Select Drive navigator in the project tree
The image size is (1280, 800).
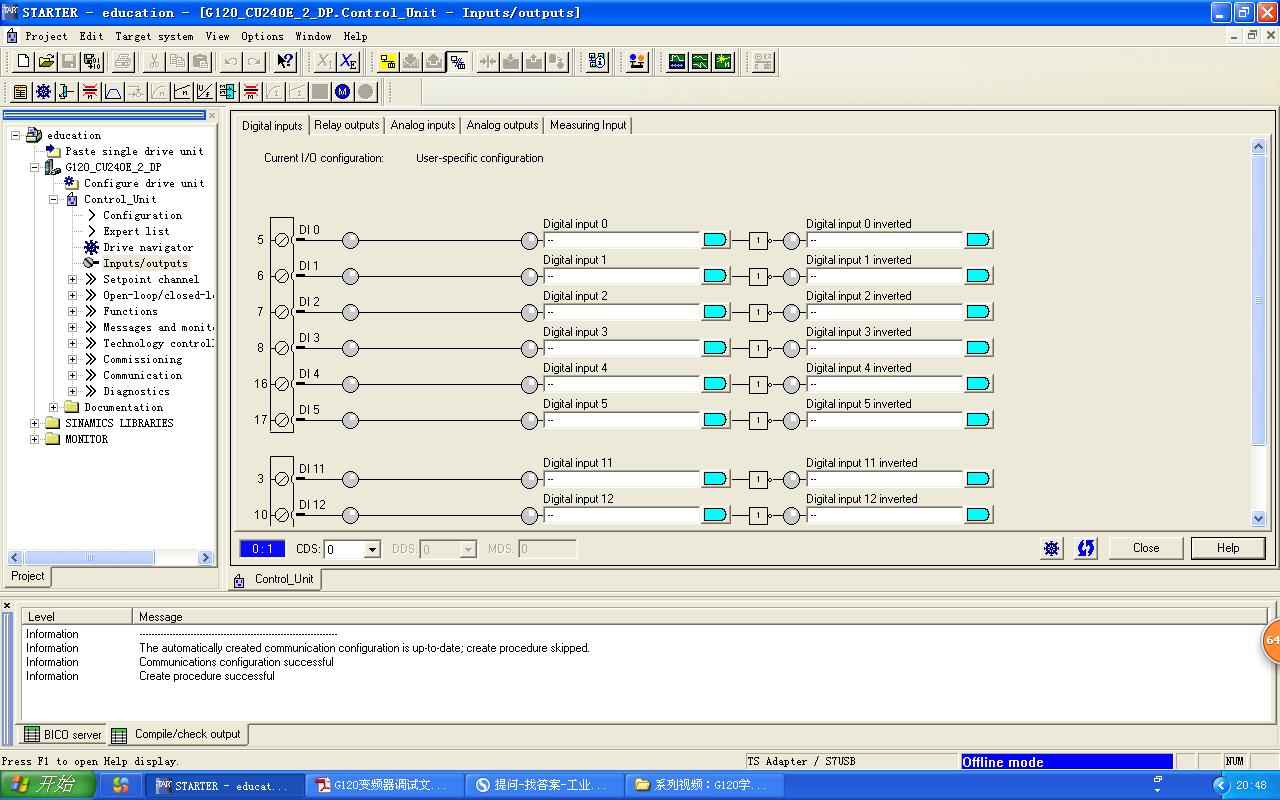point(148,247)
